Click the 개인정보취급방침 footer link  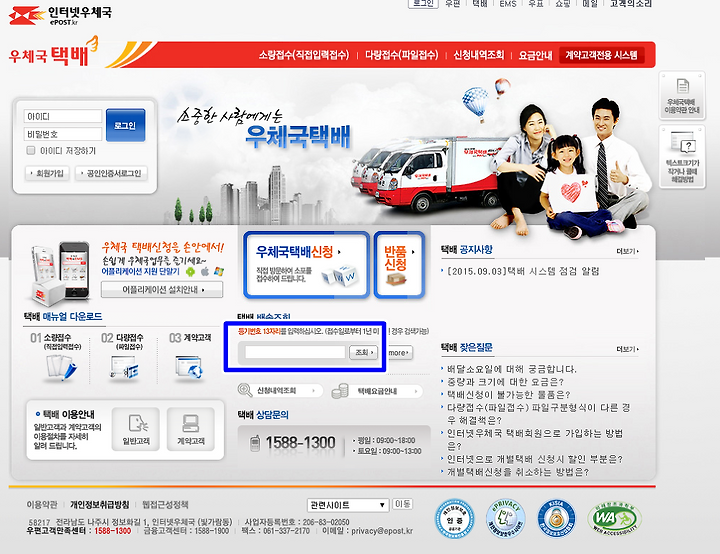pyautogui.click(x=100, y=504)
